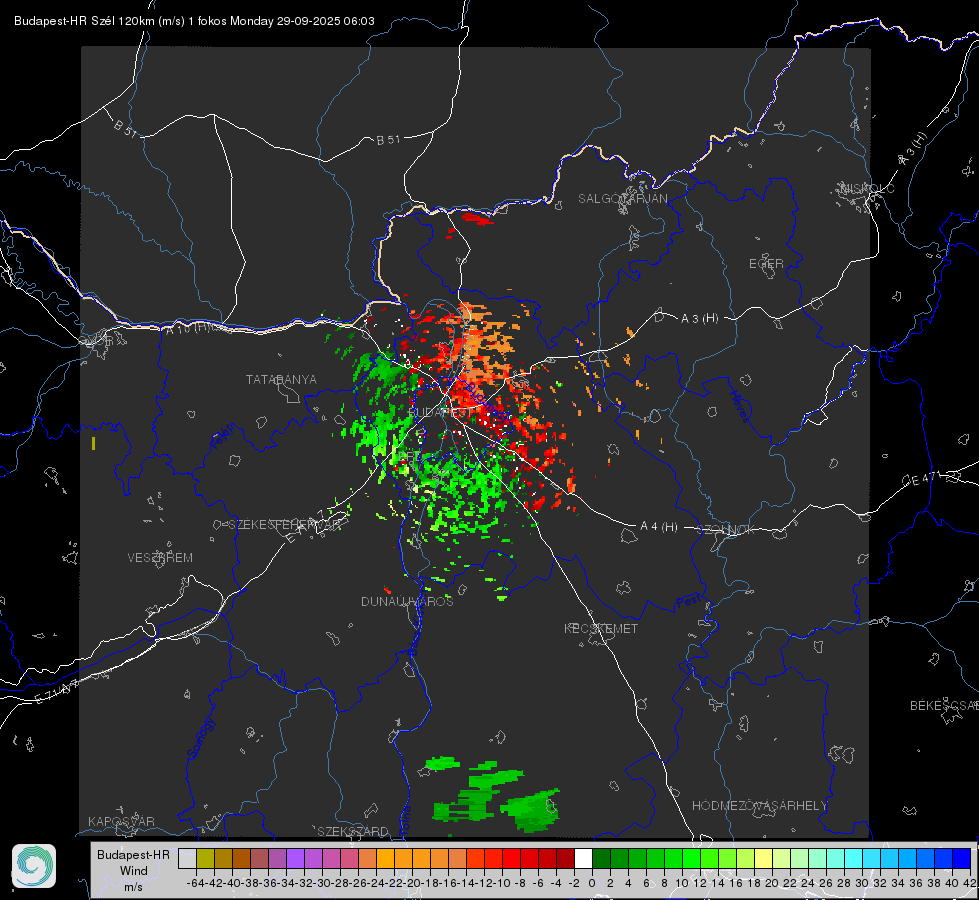The image size is (979, 900).
Task: Select the BUDAPEST city label
Action: pos(440,413)
